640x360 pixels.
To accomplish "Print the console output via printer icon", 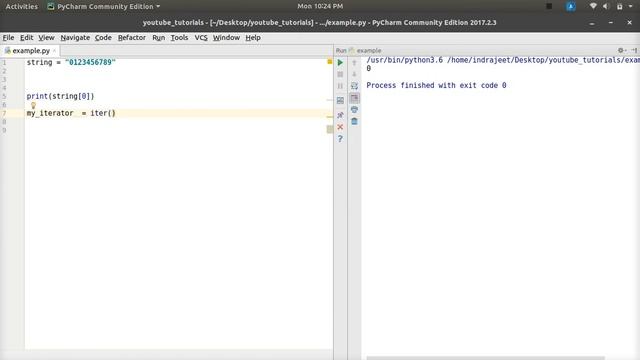I will (x=354, y=109).
